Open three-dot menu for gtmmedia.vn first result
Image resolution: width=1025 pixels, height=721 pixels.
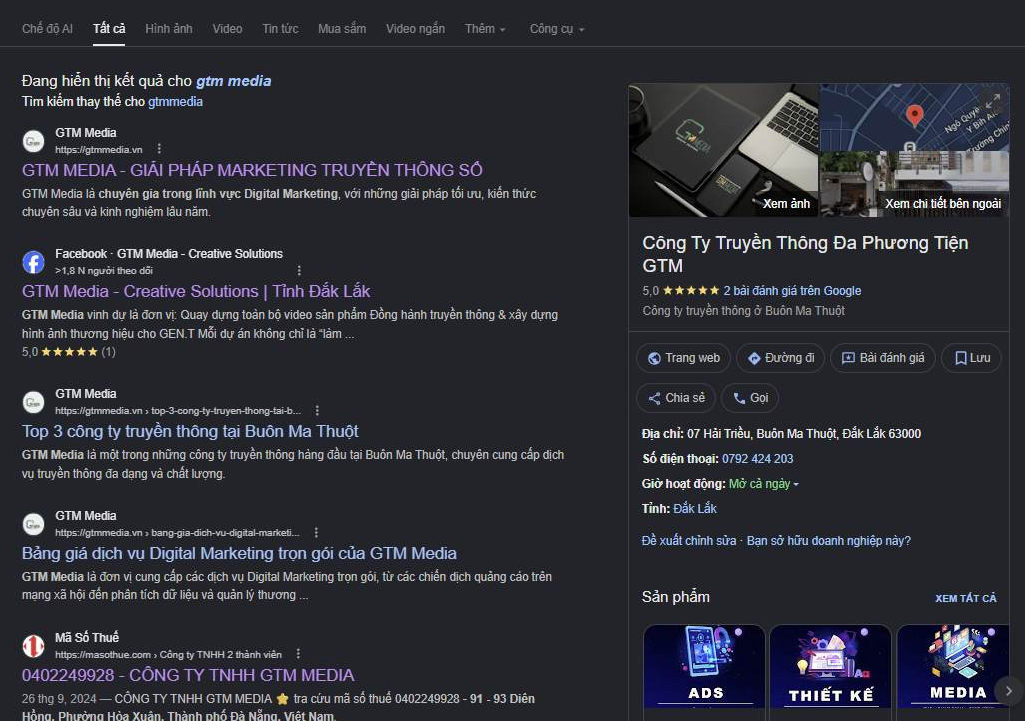159,149
